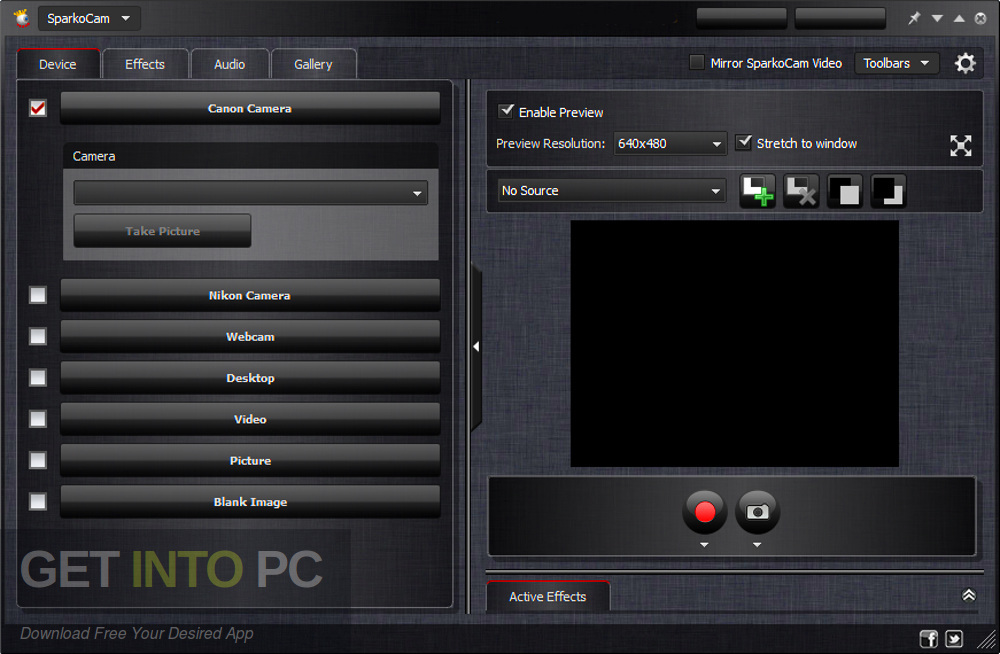Click the Nikon Camera button
1000x654 pixels.
click(250, 295)
